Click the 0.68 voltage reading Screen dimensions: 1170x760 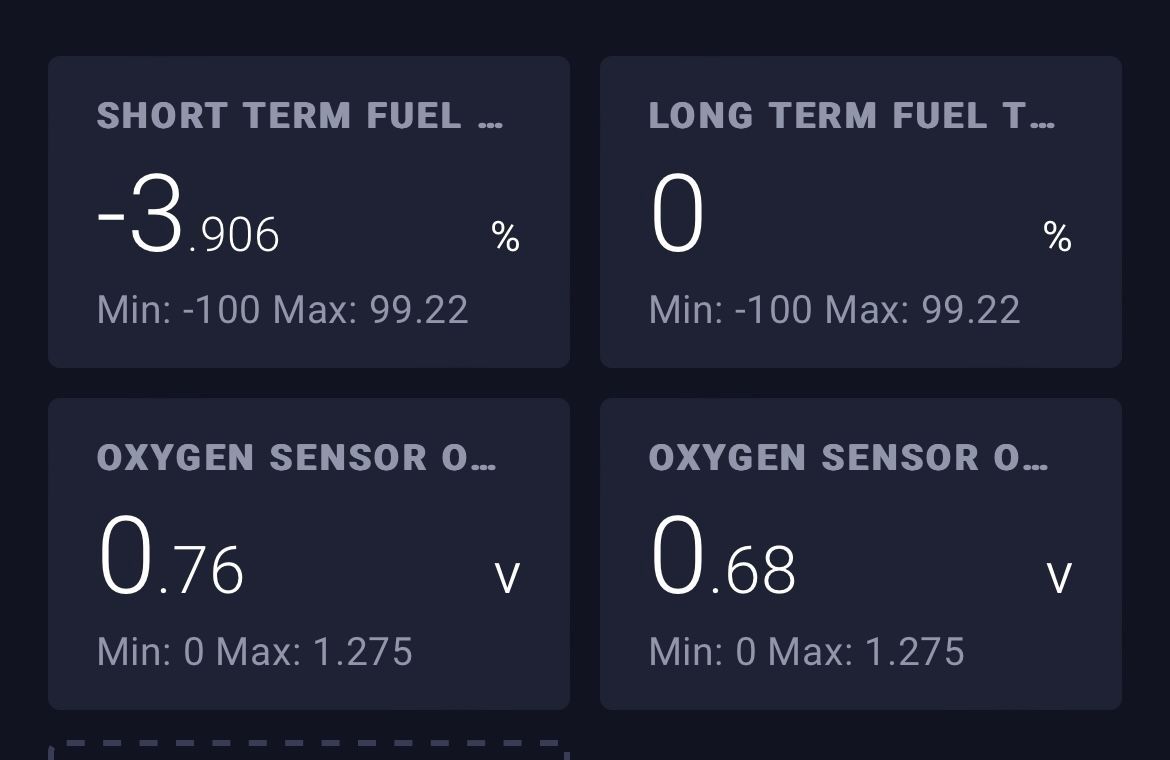click(x=723, y=556)
